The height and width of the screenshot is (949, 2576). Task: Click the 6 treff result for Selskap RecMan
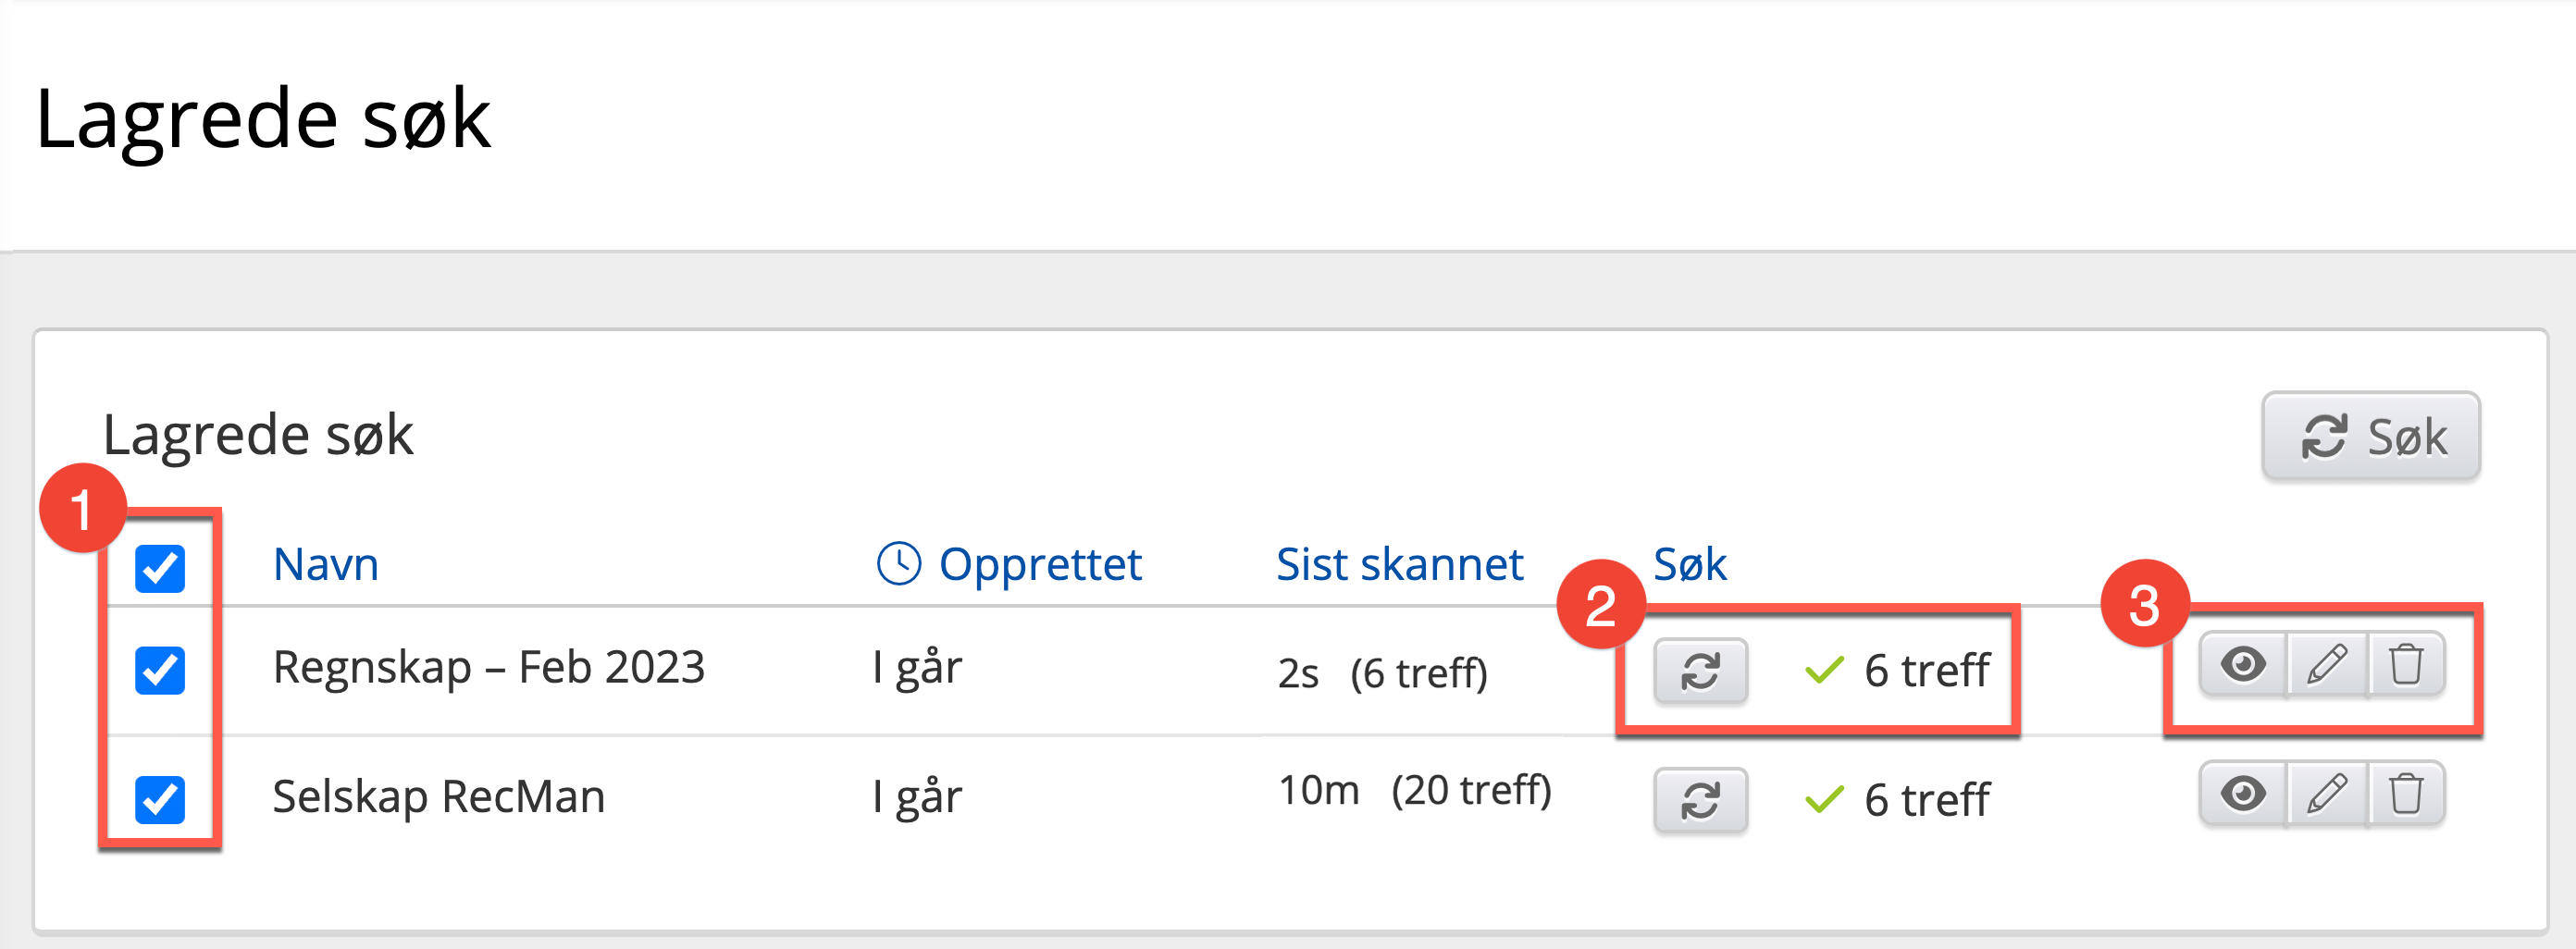[x=1925, y=800]
